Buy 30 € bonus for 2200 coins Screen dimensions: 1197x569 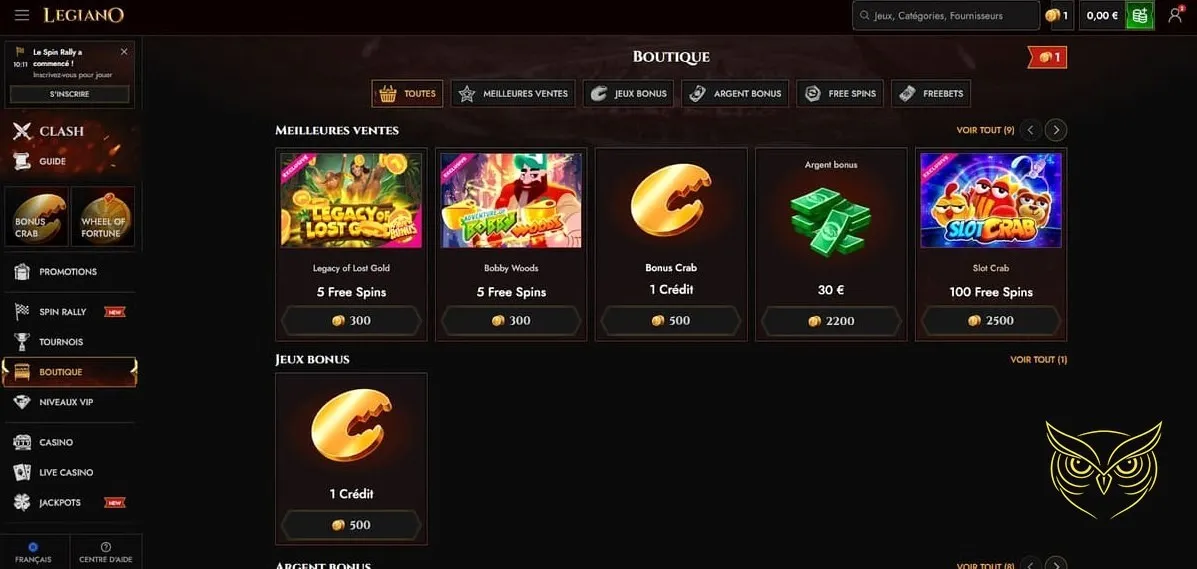click(831, 321)
